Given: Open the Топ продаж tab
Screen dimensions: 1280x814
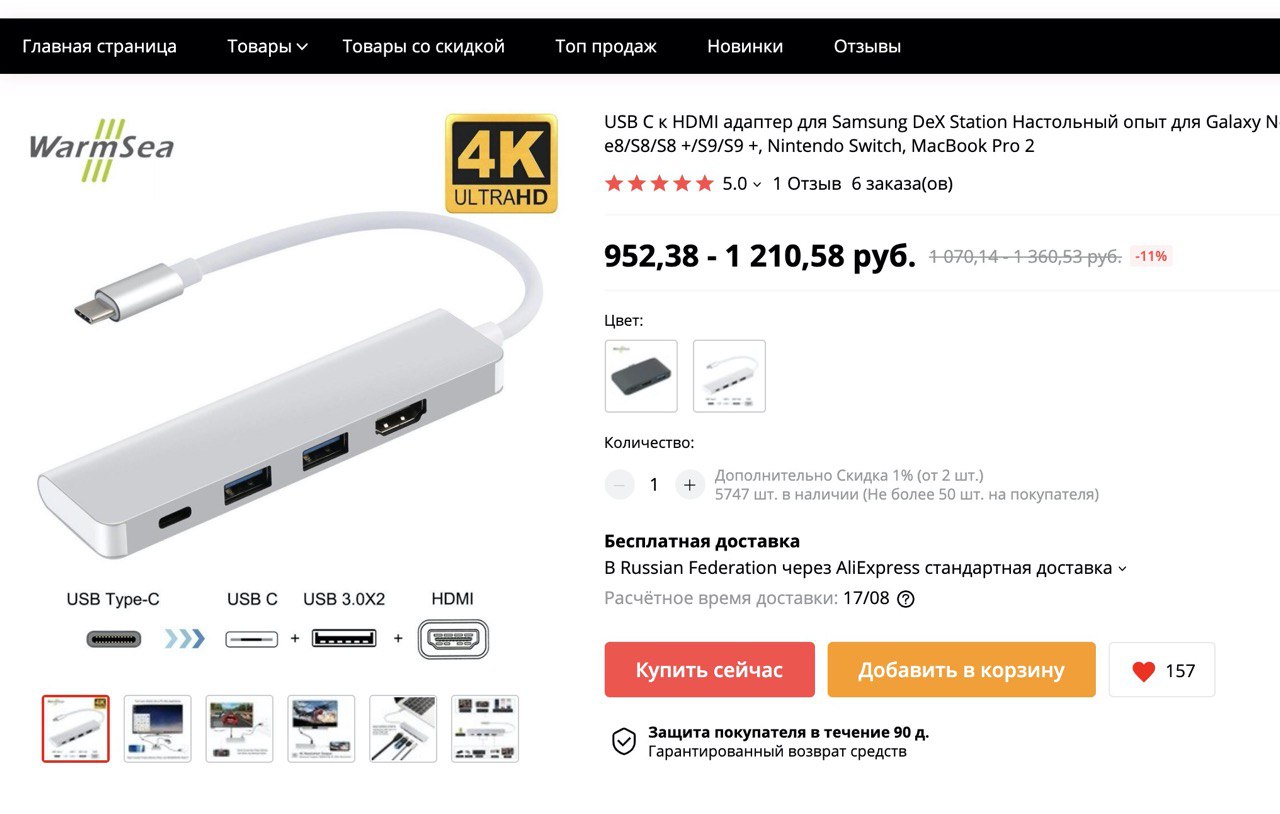Looking at the screenshot, I should tap(606, 46).
